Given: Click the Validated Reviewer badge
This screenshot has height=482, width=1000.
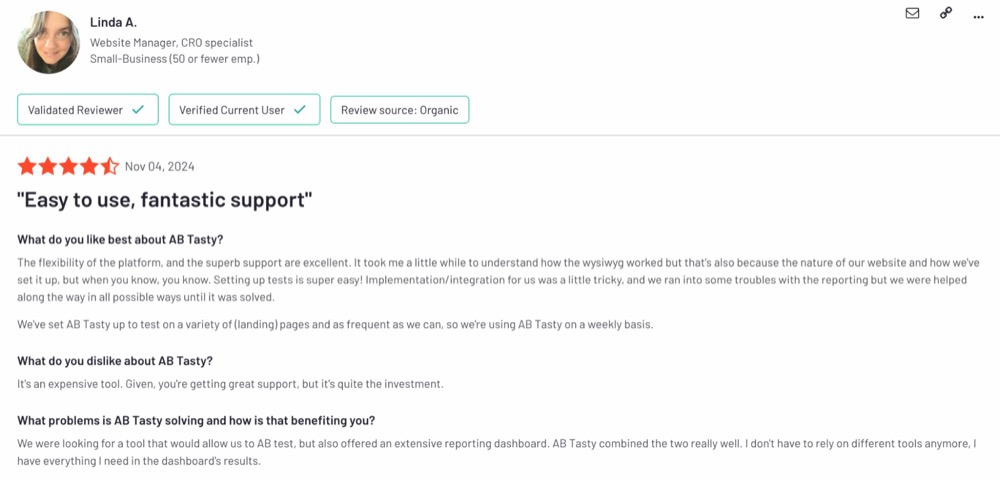Looking at the screenshot, I should click(x=87, y=110).
